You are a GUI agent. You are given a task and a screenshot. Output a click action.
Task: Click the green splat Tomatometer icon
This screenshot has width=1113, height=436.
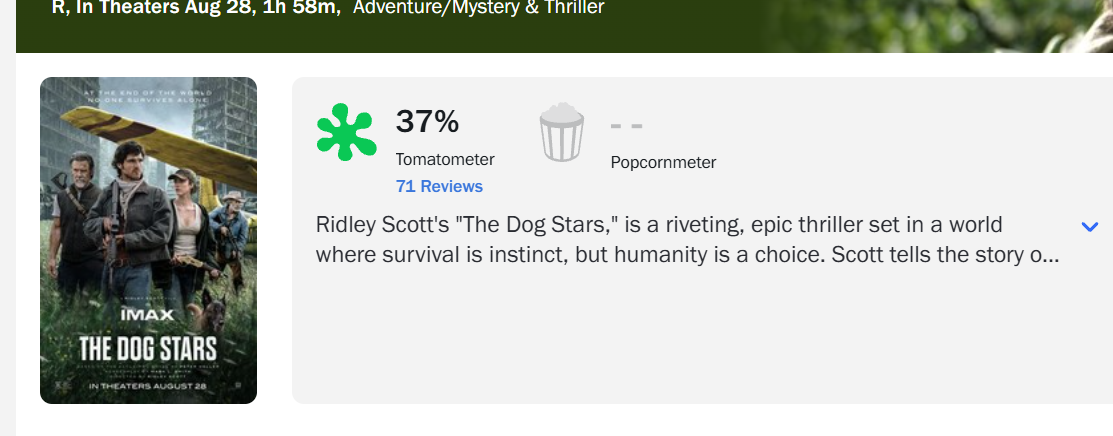tap(346, 132)
